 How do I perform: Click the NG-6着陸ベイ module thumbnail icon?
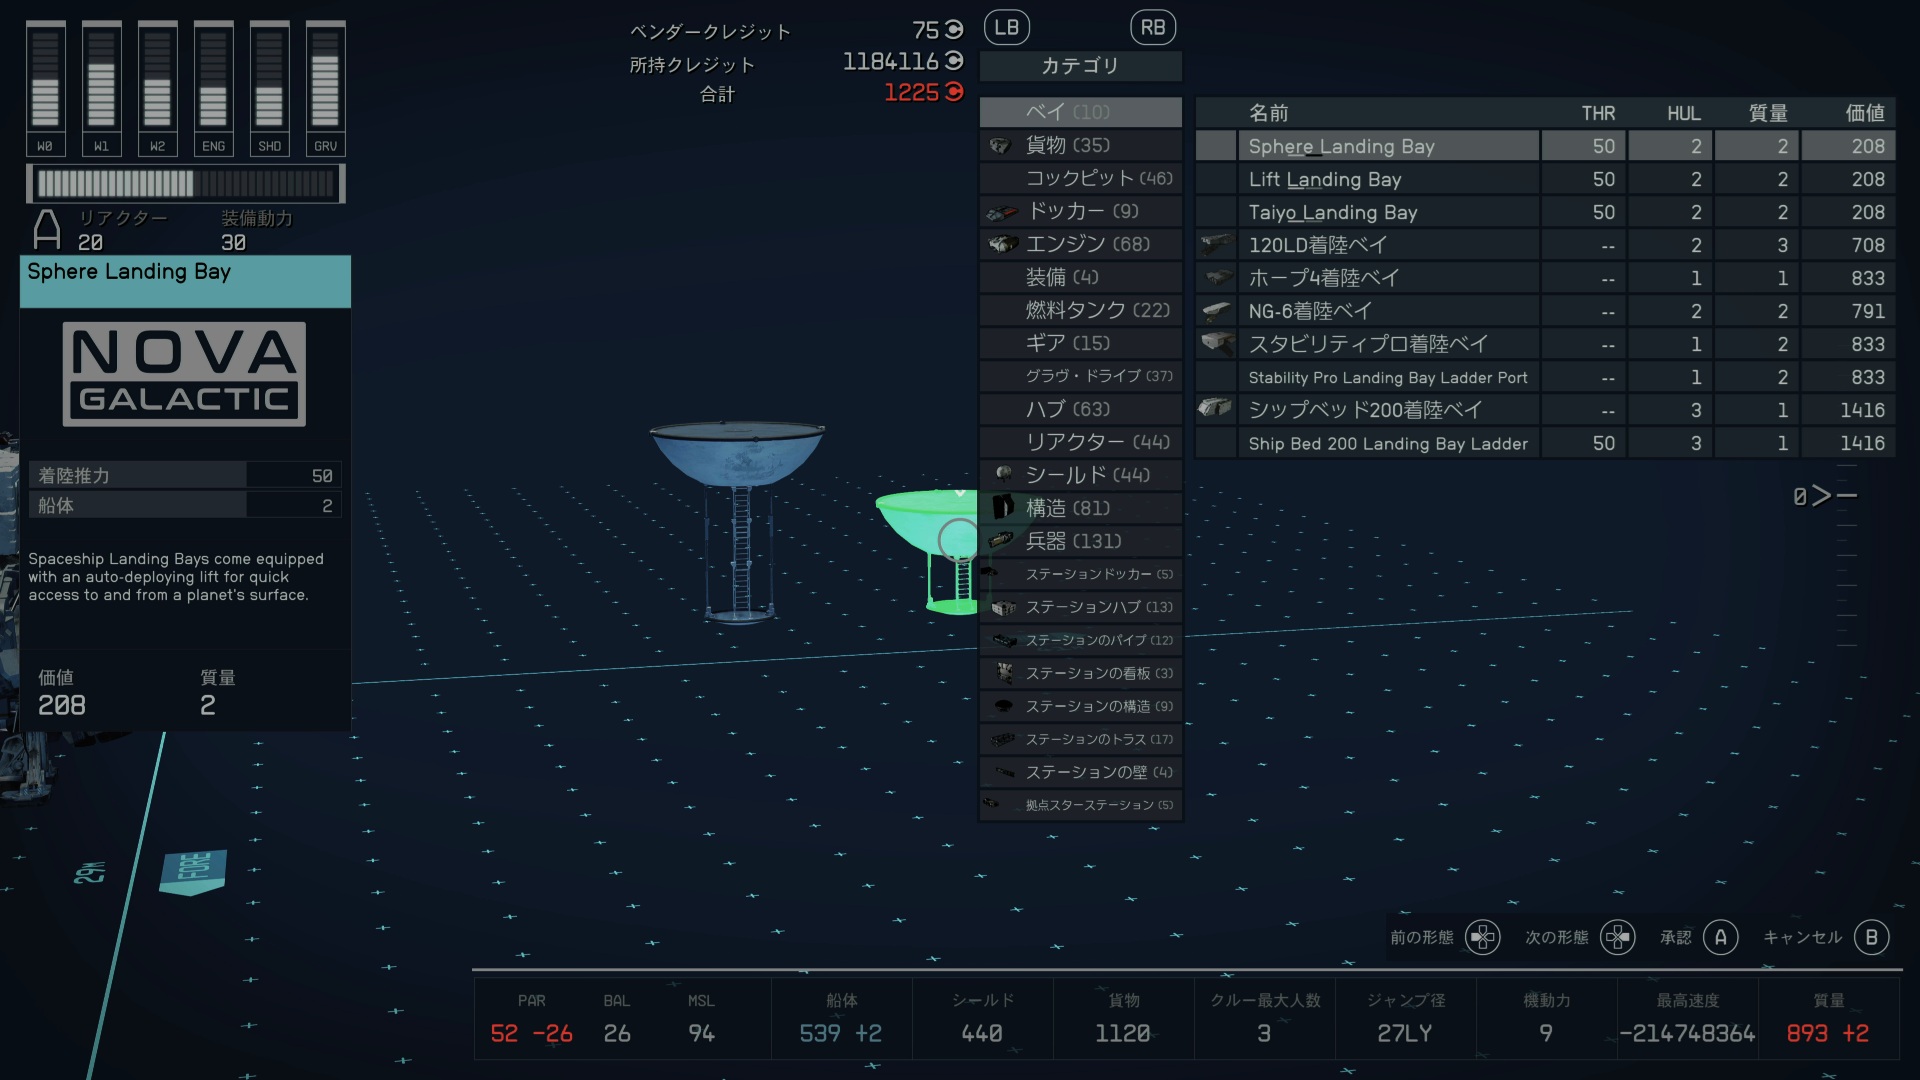tap(1216, 310)
